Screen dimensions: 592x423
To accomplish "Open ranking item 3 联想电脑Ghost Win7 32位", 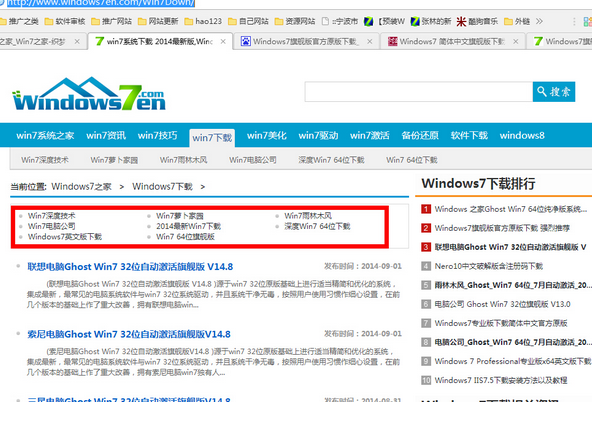I will point(510,247).
